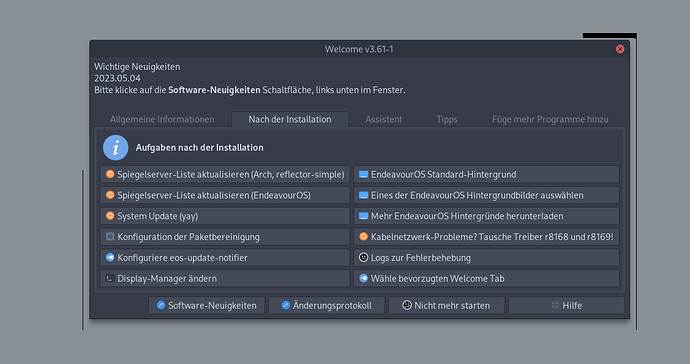690x364 pixels.
Task: Click the icon on the Hilfe button
Action: click(555, 305)
